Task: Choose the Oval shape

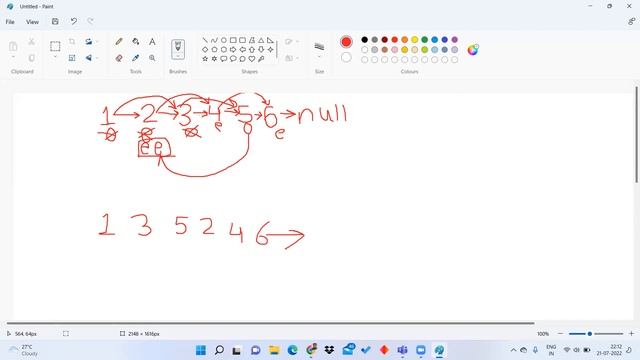Action: pos(224,40)
